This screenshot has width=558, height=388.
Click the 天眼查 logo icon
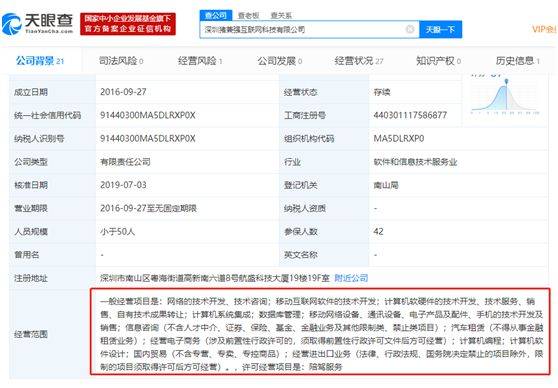[11, 23]
